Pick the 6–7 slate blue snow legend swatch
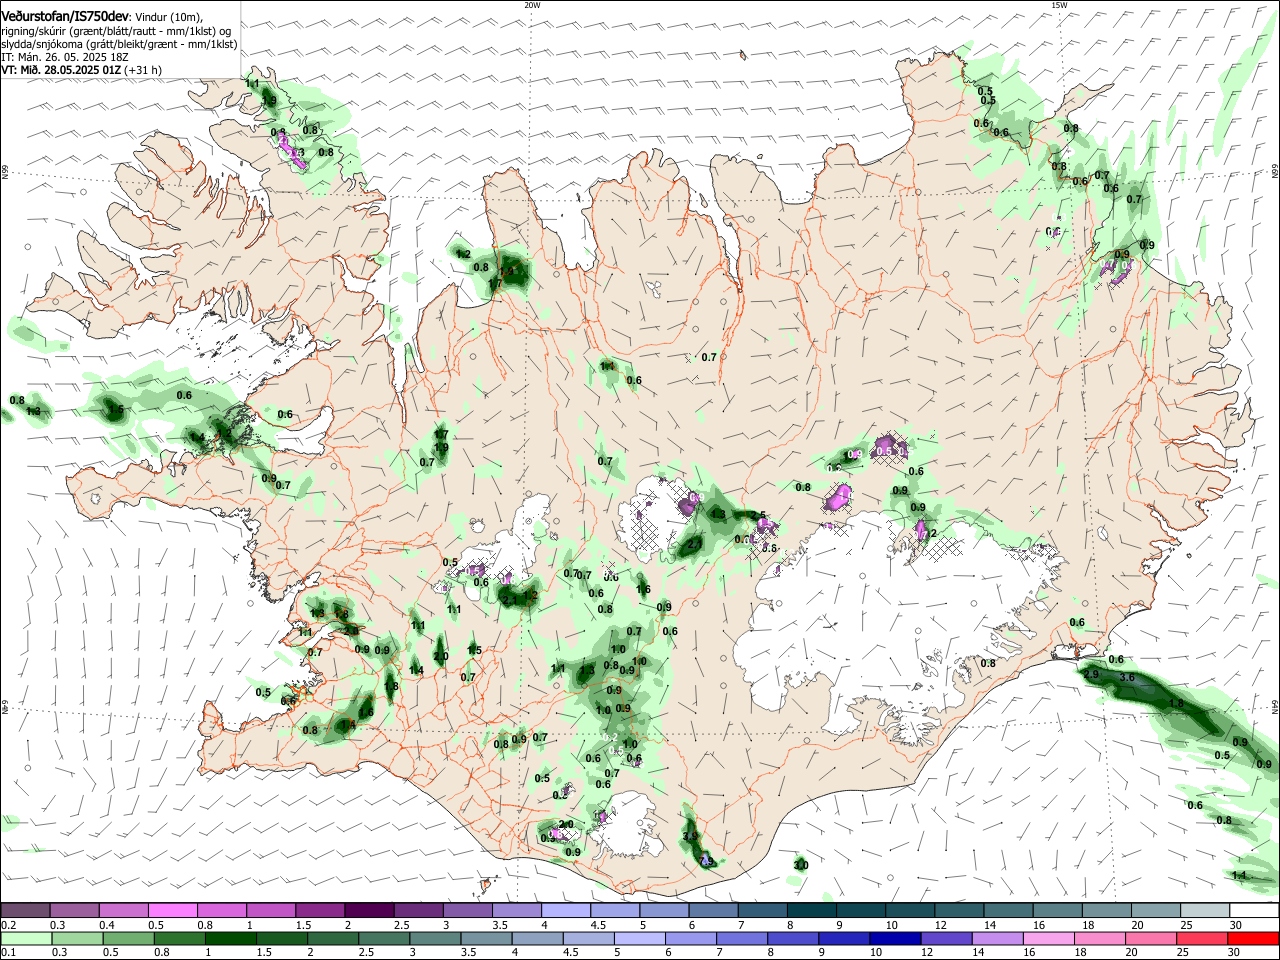The height and width of the screenshot is (960, 1280). coord(715,911)
